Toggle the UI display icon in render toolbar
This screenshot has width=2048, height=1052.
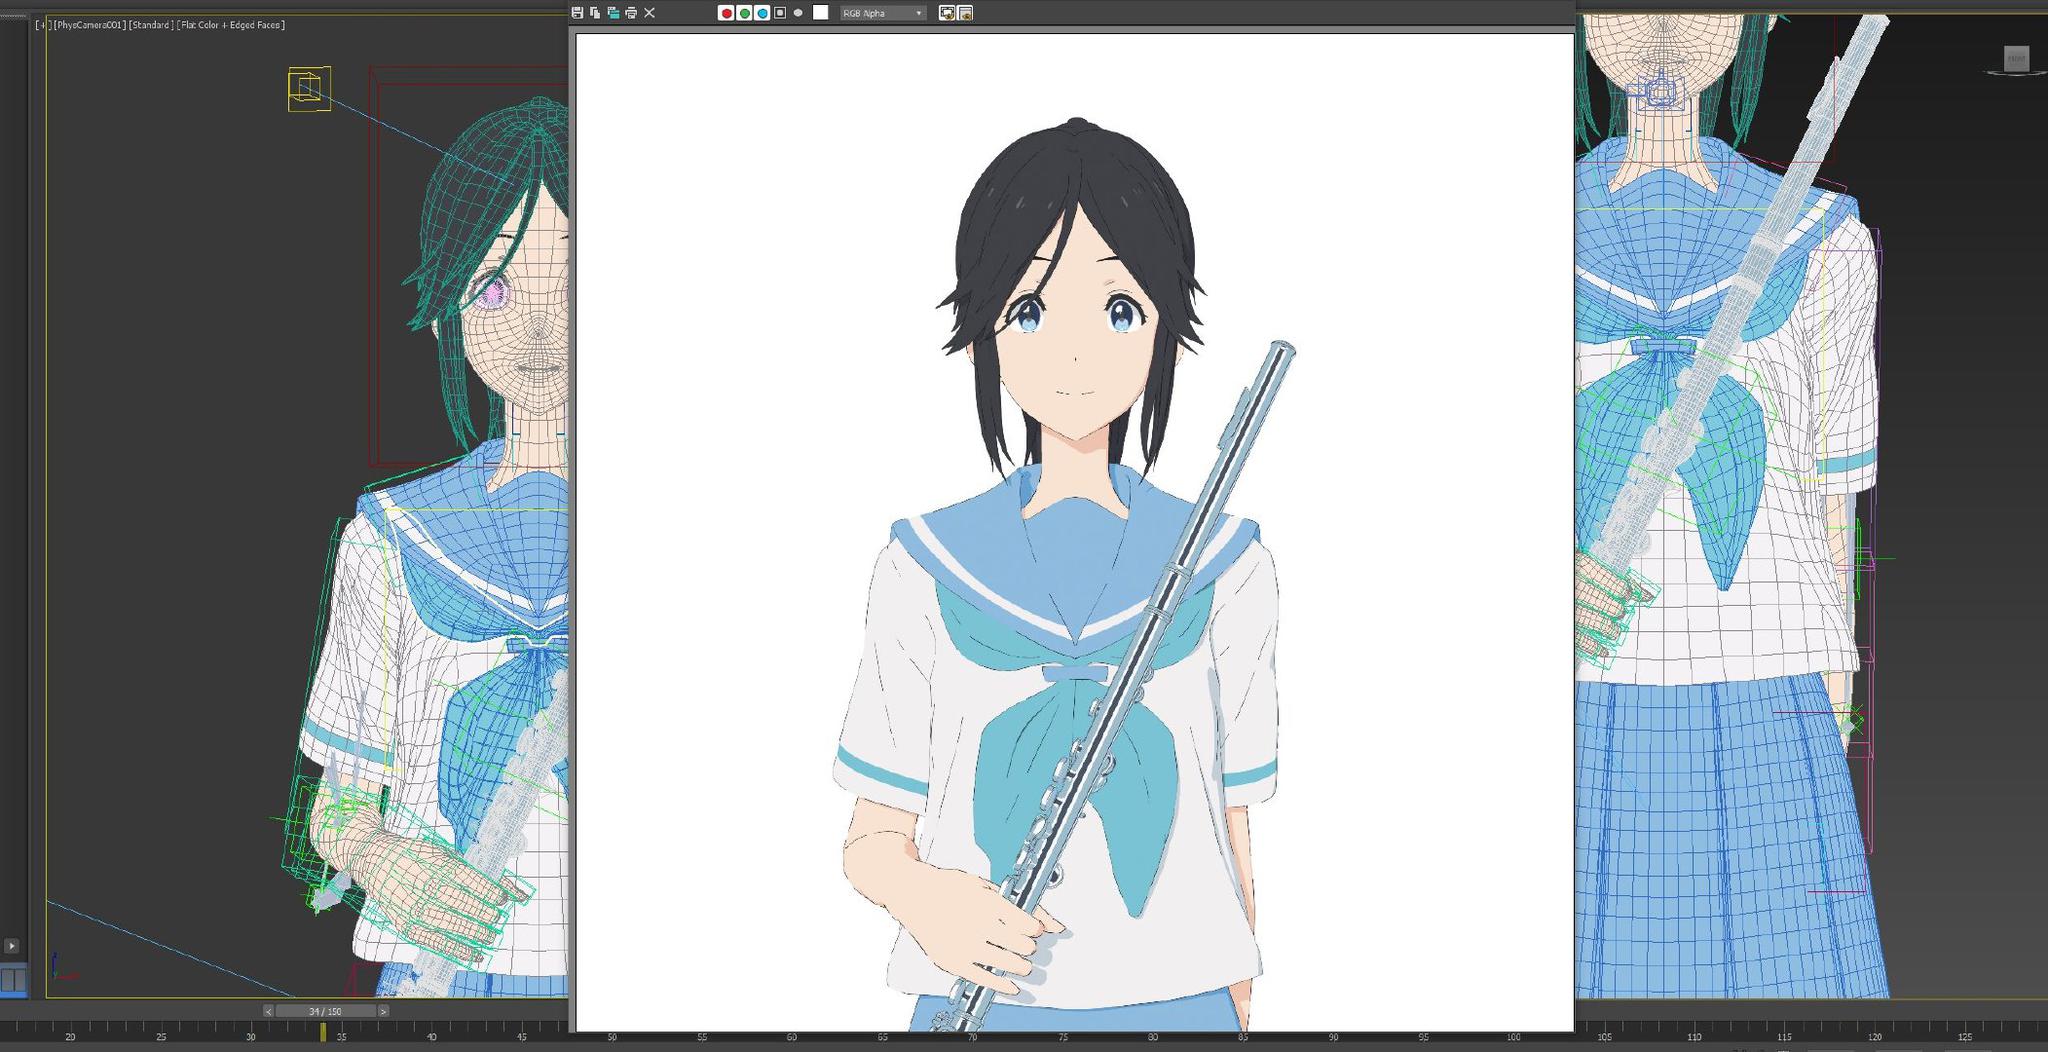pyautogui.click(x=965, y=13)
